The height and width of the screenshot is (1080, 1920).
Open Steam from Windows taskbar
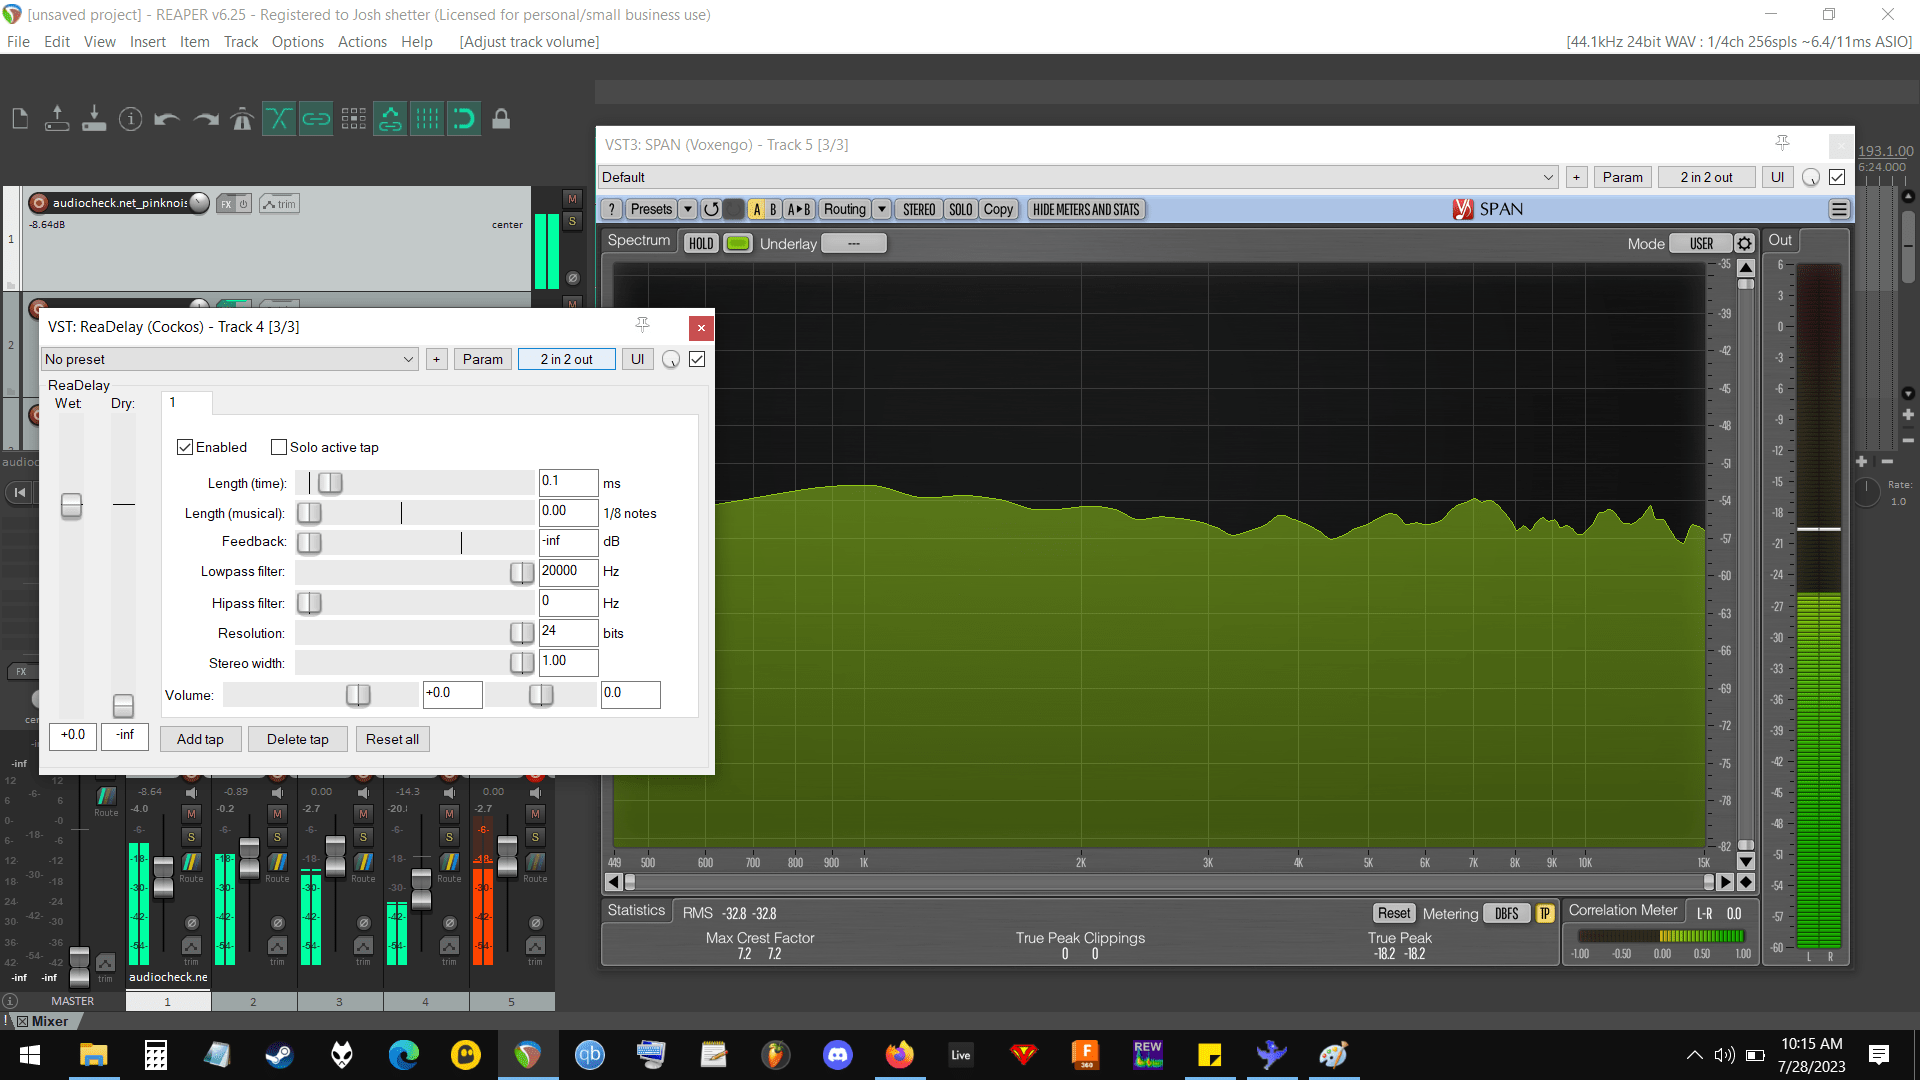[279, 1055]
